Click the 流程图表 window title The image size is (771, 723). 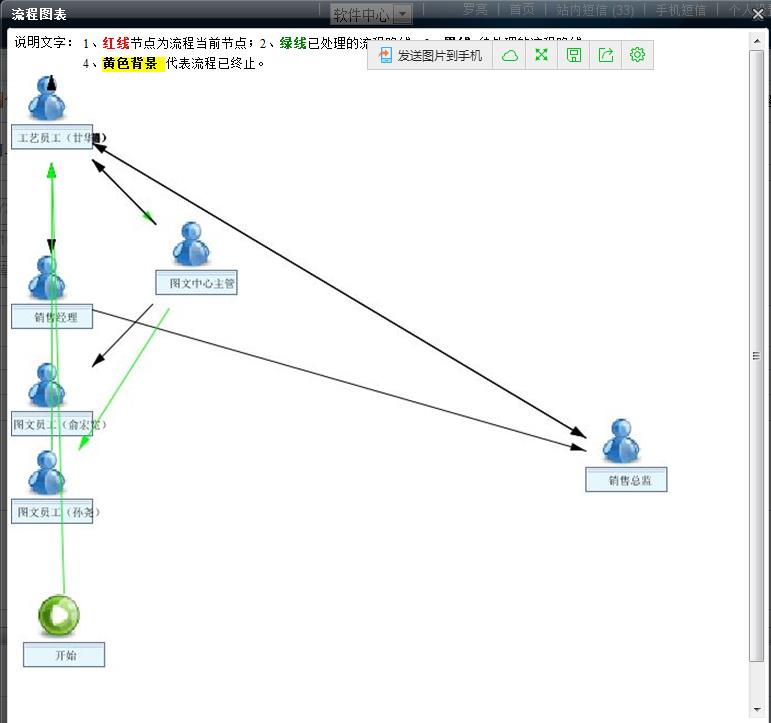click(39, 14)
